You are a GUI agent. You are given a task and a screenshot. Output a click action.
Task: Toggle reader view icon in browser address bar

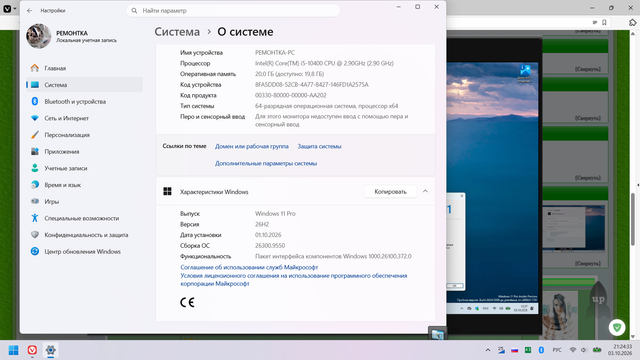[595, 22]
